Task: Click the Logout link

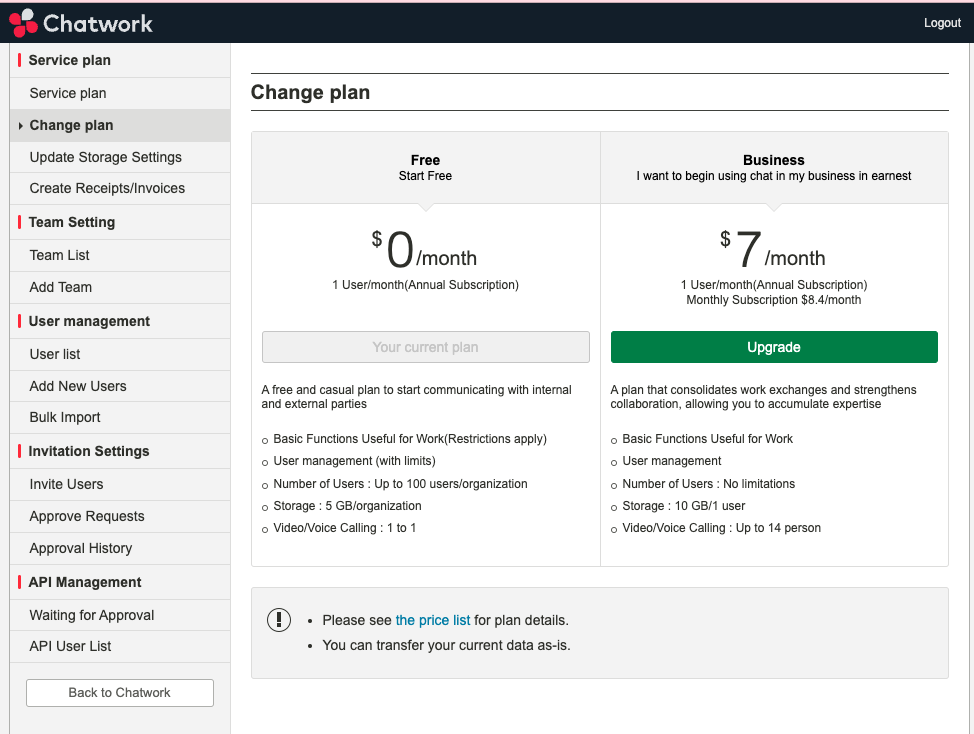Action: click(942, 23)
